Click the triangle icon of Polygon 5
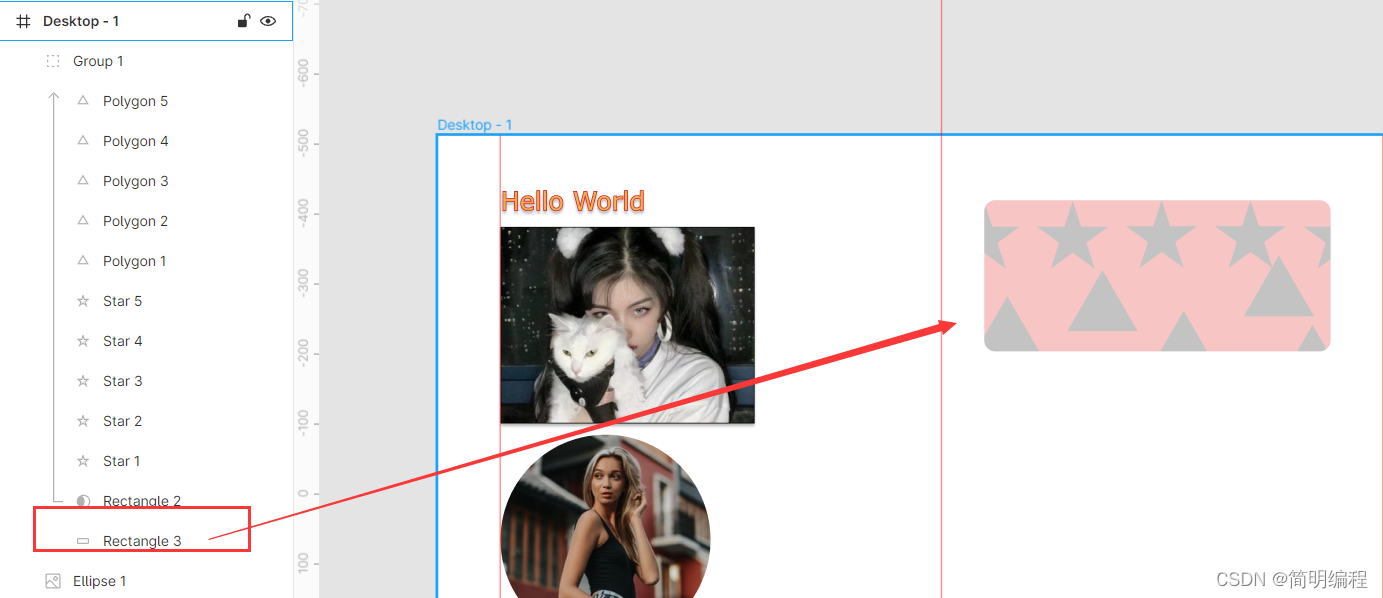 (x=83, y=101)
